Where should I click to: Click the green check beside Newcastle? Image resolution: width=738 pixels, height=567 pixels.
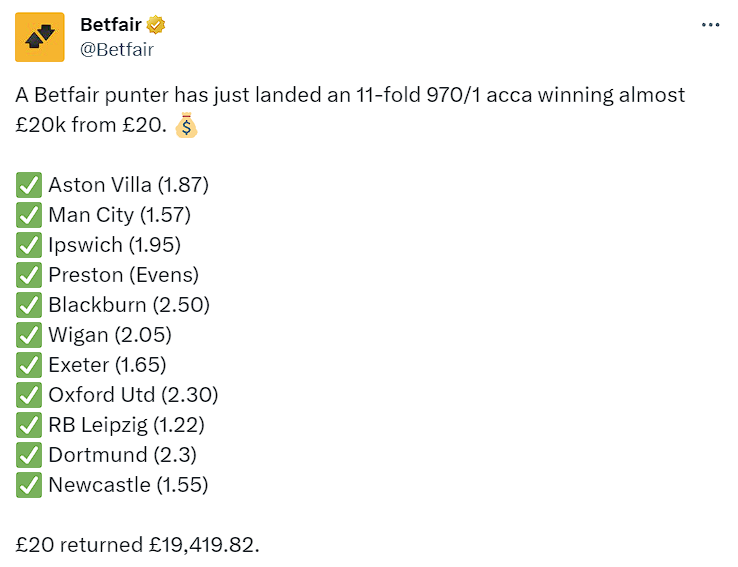click(29, 485)
